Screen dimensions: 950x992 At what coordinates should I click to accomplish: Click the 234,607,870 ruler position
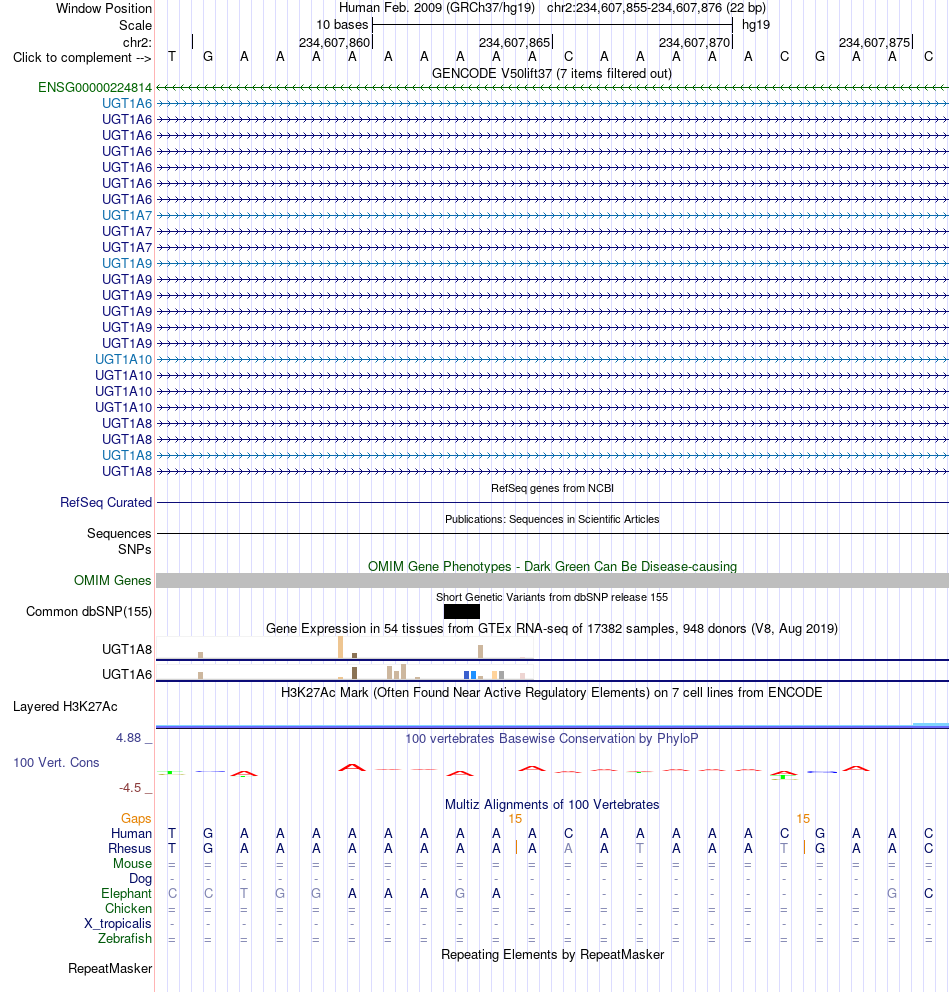click(694, 42)
